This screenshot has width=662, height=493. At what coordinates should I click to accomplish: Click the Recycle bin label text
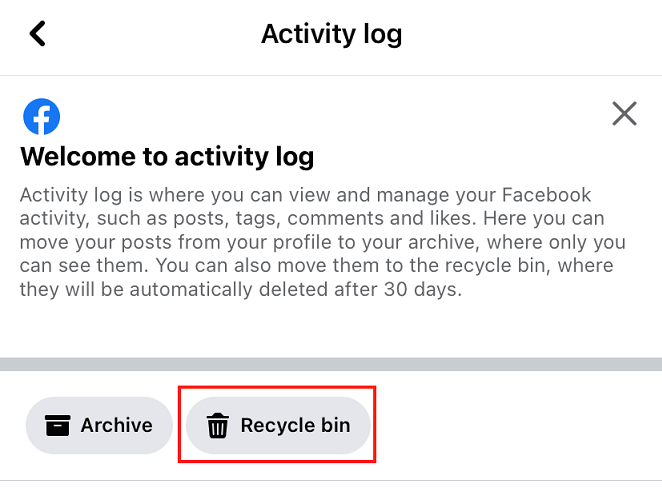click(296, 425)
